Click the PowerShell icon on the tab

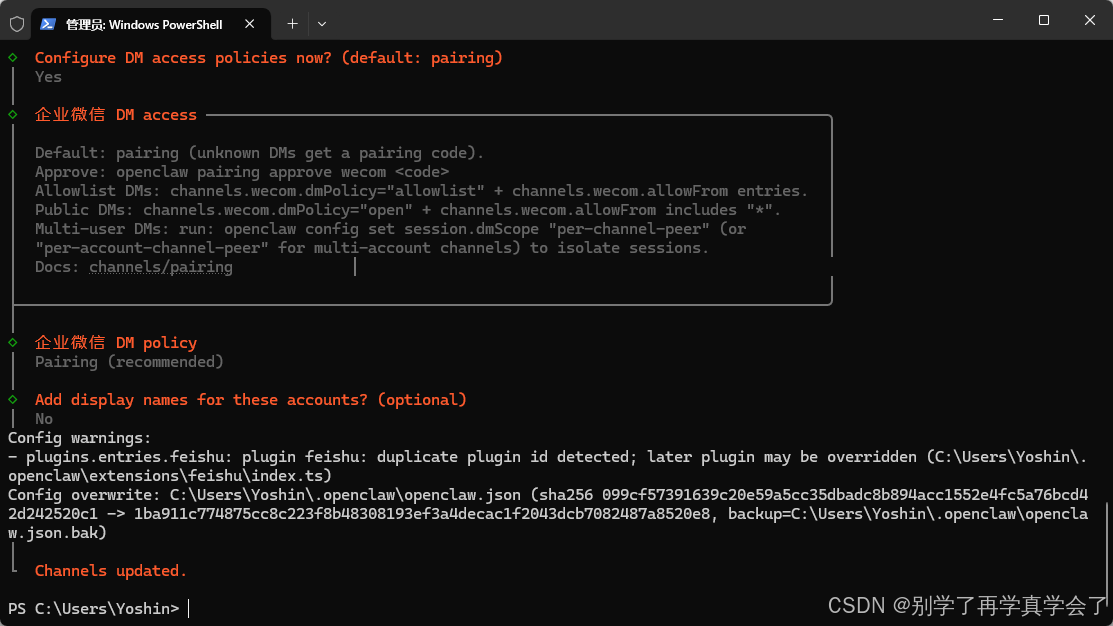[48, 24]
